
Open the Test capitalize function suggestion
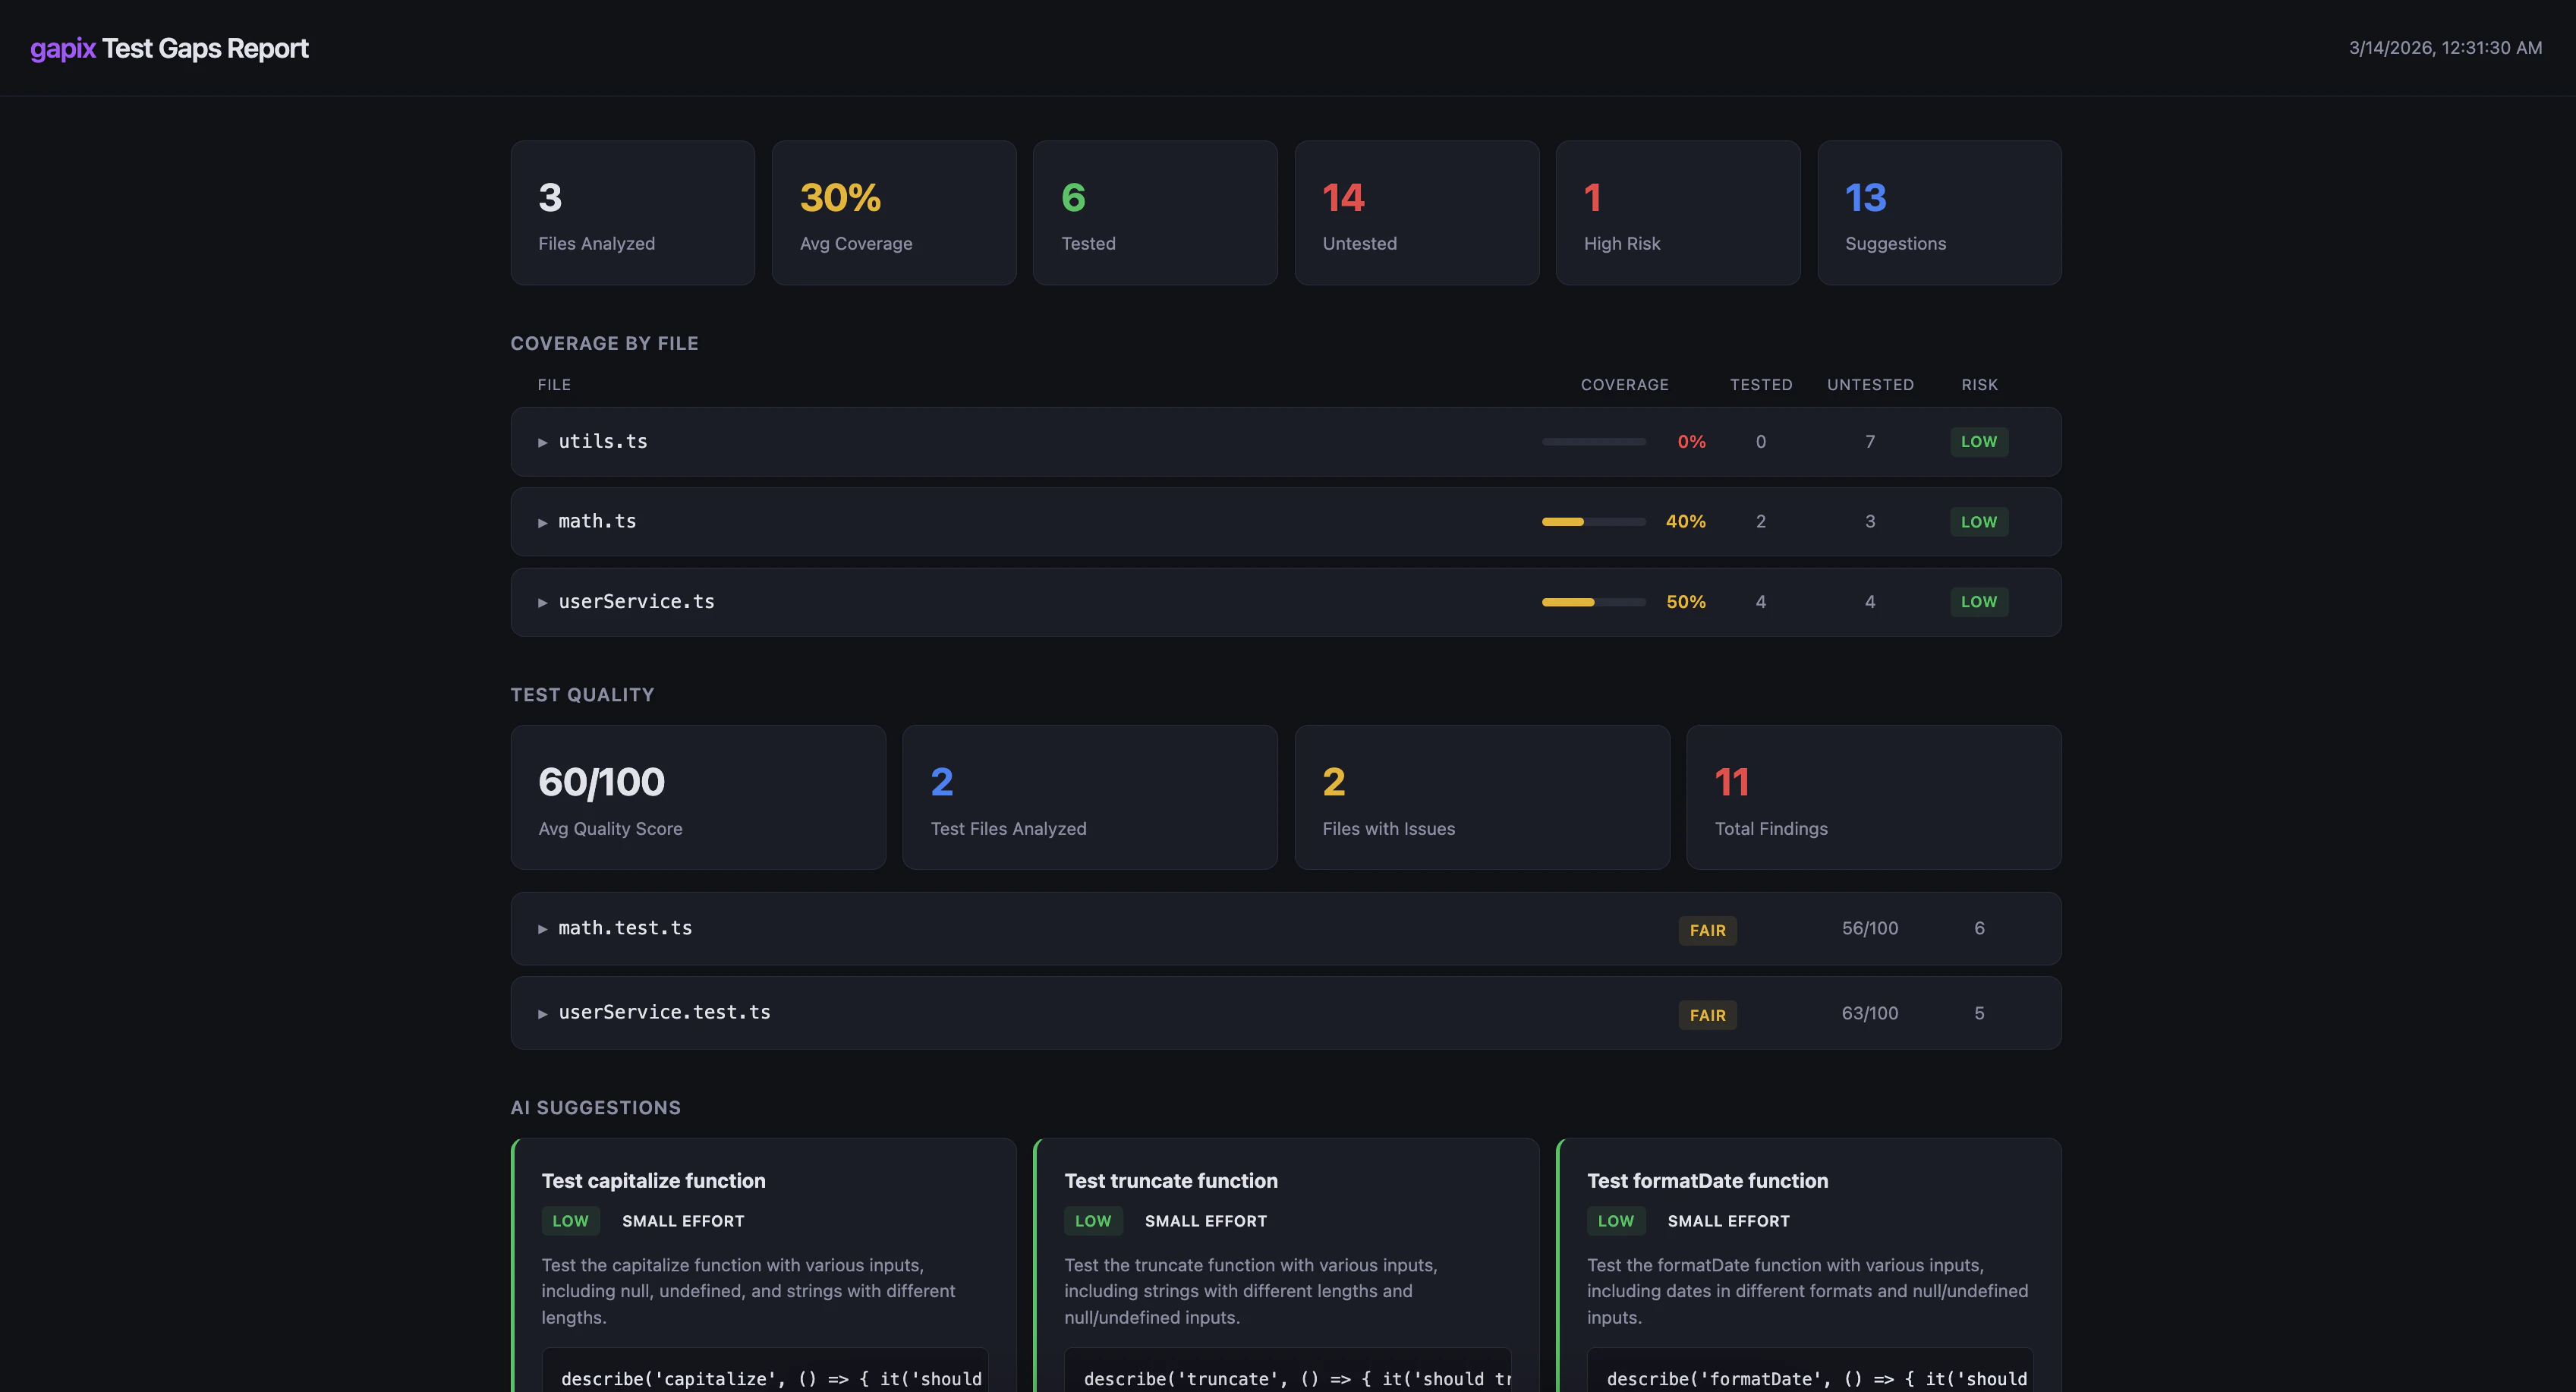[x=653, y=1181]
